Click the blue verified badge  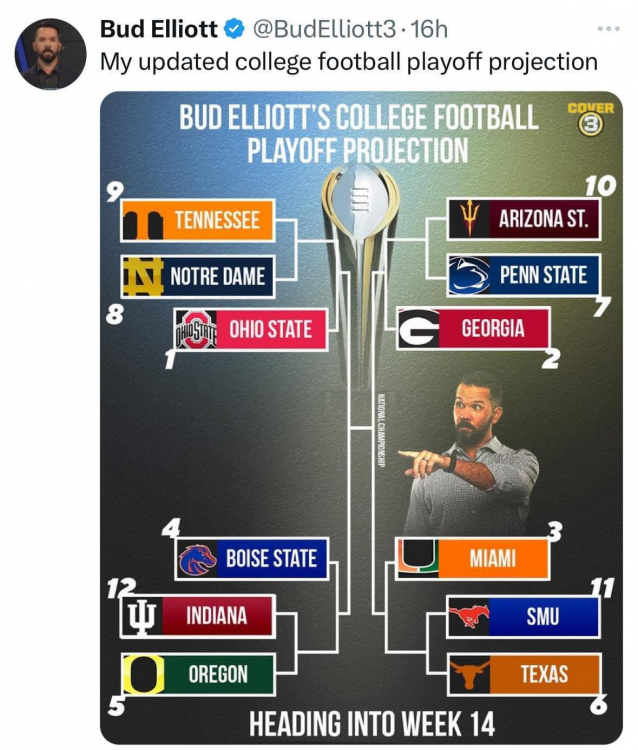[236, 31]
